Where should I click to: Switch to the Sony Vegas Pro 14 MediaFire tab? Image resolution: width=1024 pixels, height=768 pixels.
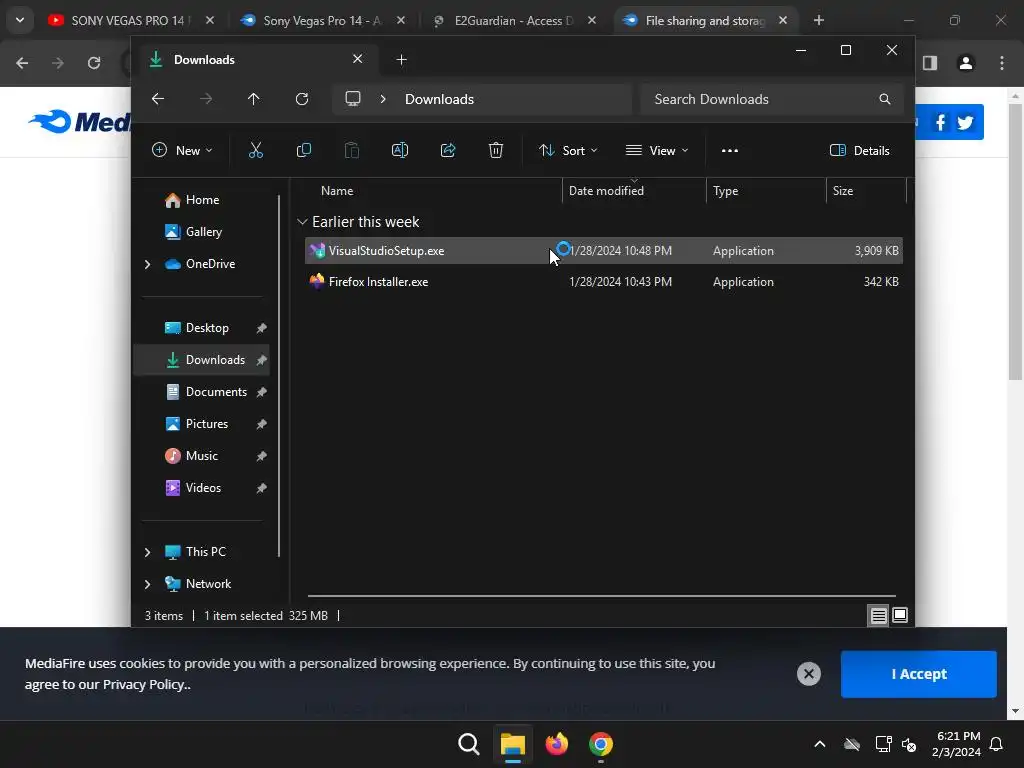(321, 21)
